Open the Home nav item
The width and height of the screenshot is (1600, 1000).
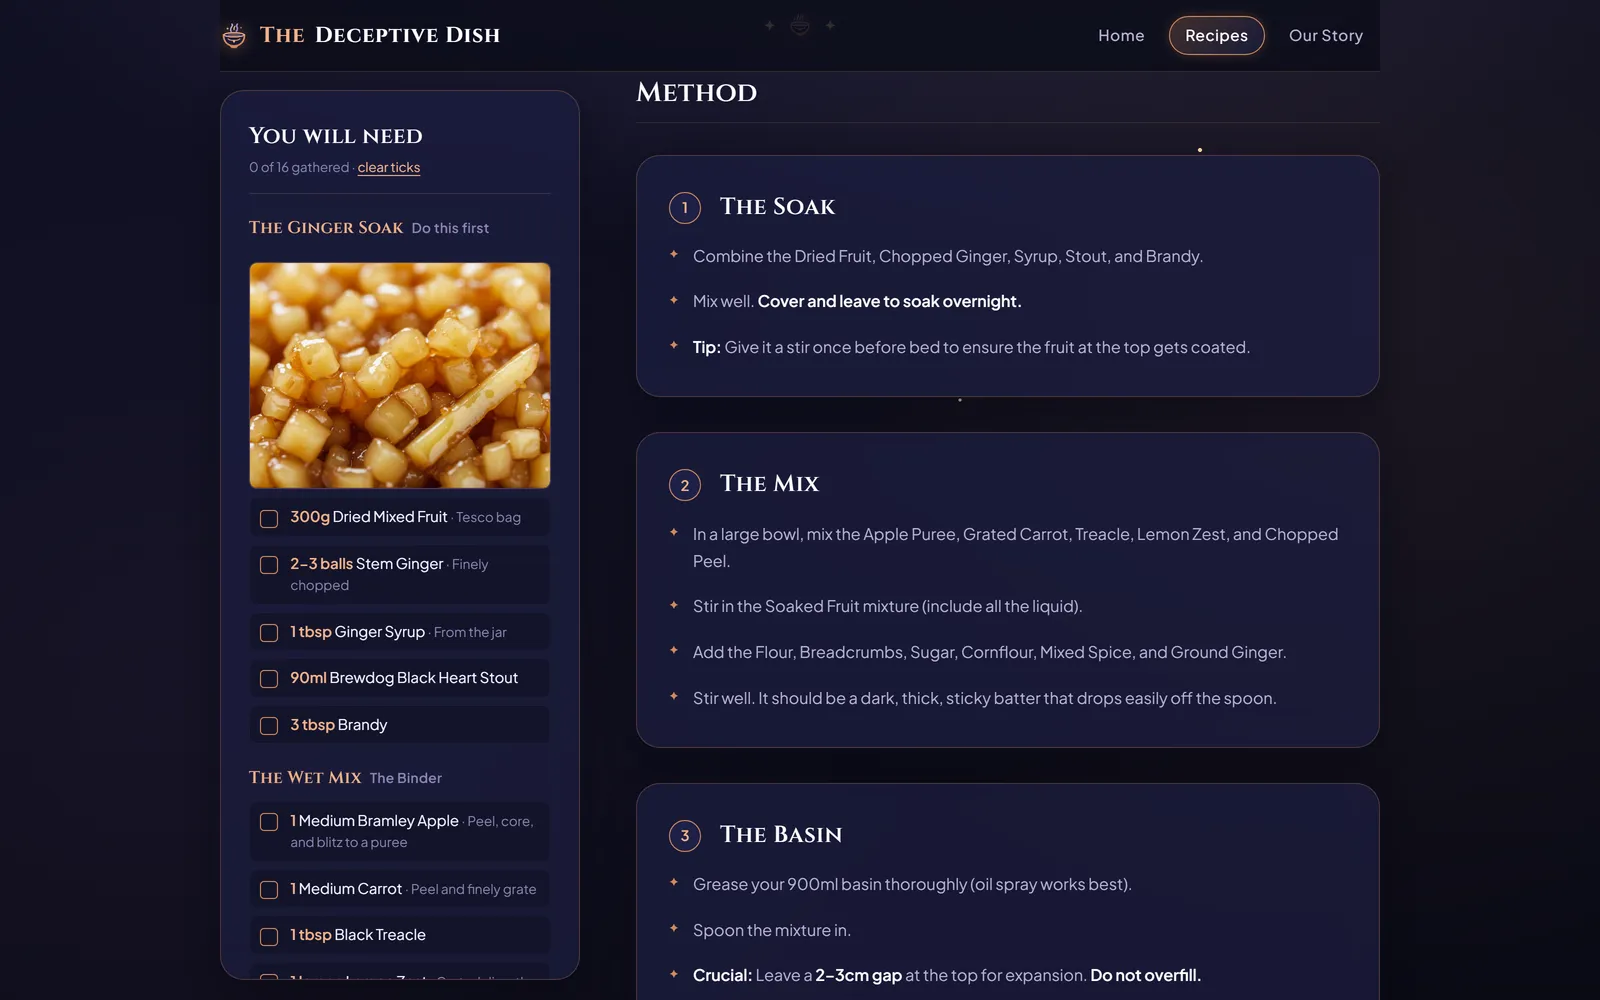pos(1121,35)
